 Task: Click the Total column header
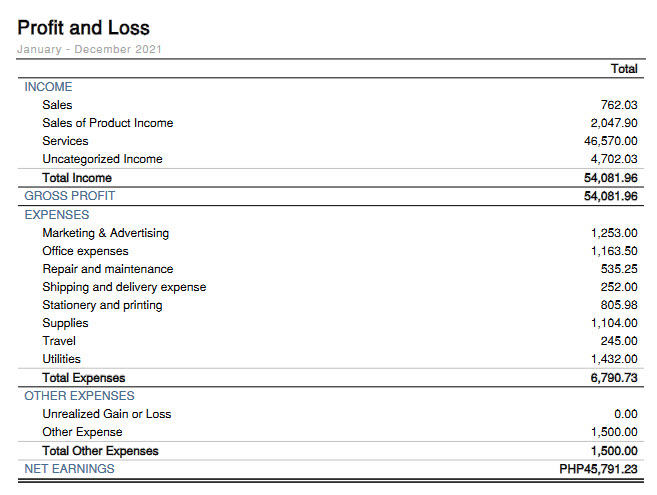(x=624, y=69)
